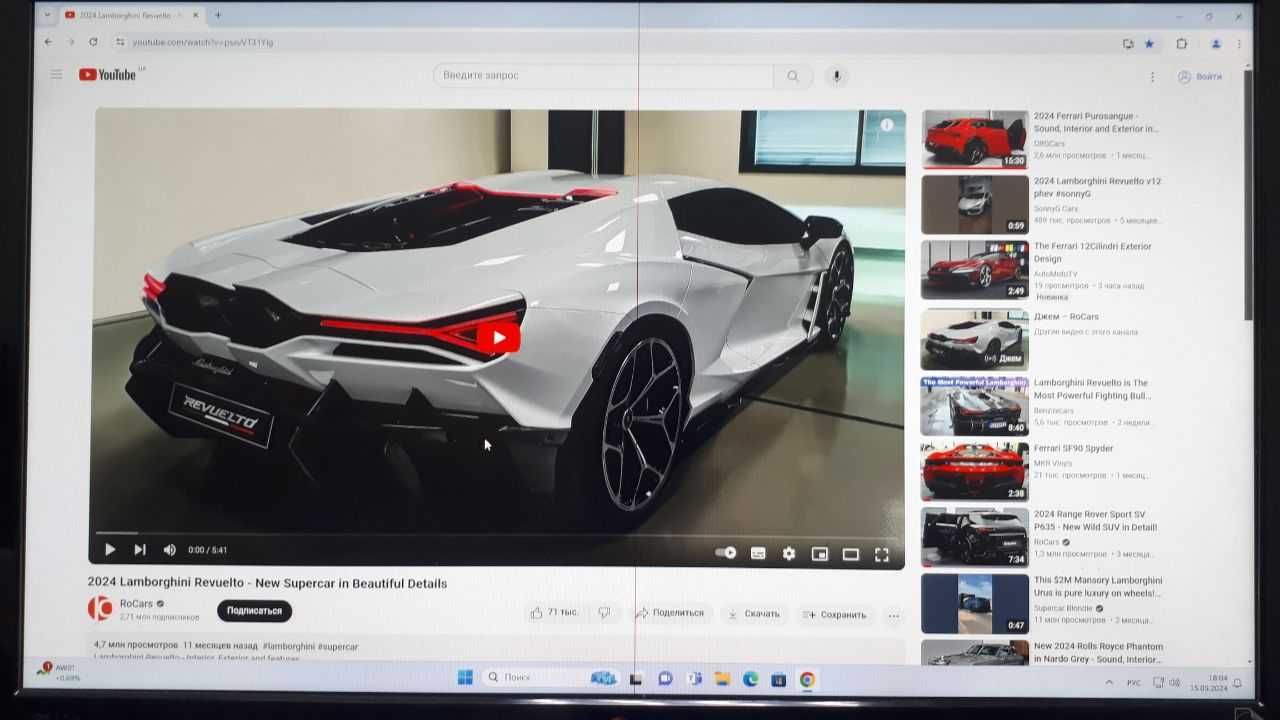The width and height of the screenshot is (1280, 720).
Task: Open Chrome profile avatar
Action: 1216,44
